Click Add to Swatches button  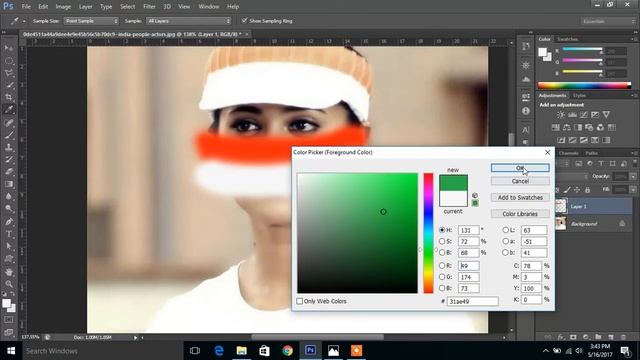pos(520,197)
